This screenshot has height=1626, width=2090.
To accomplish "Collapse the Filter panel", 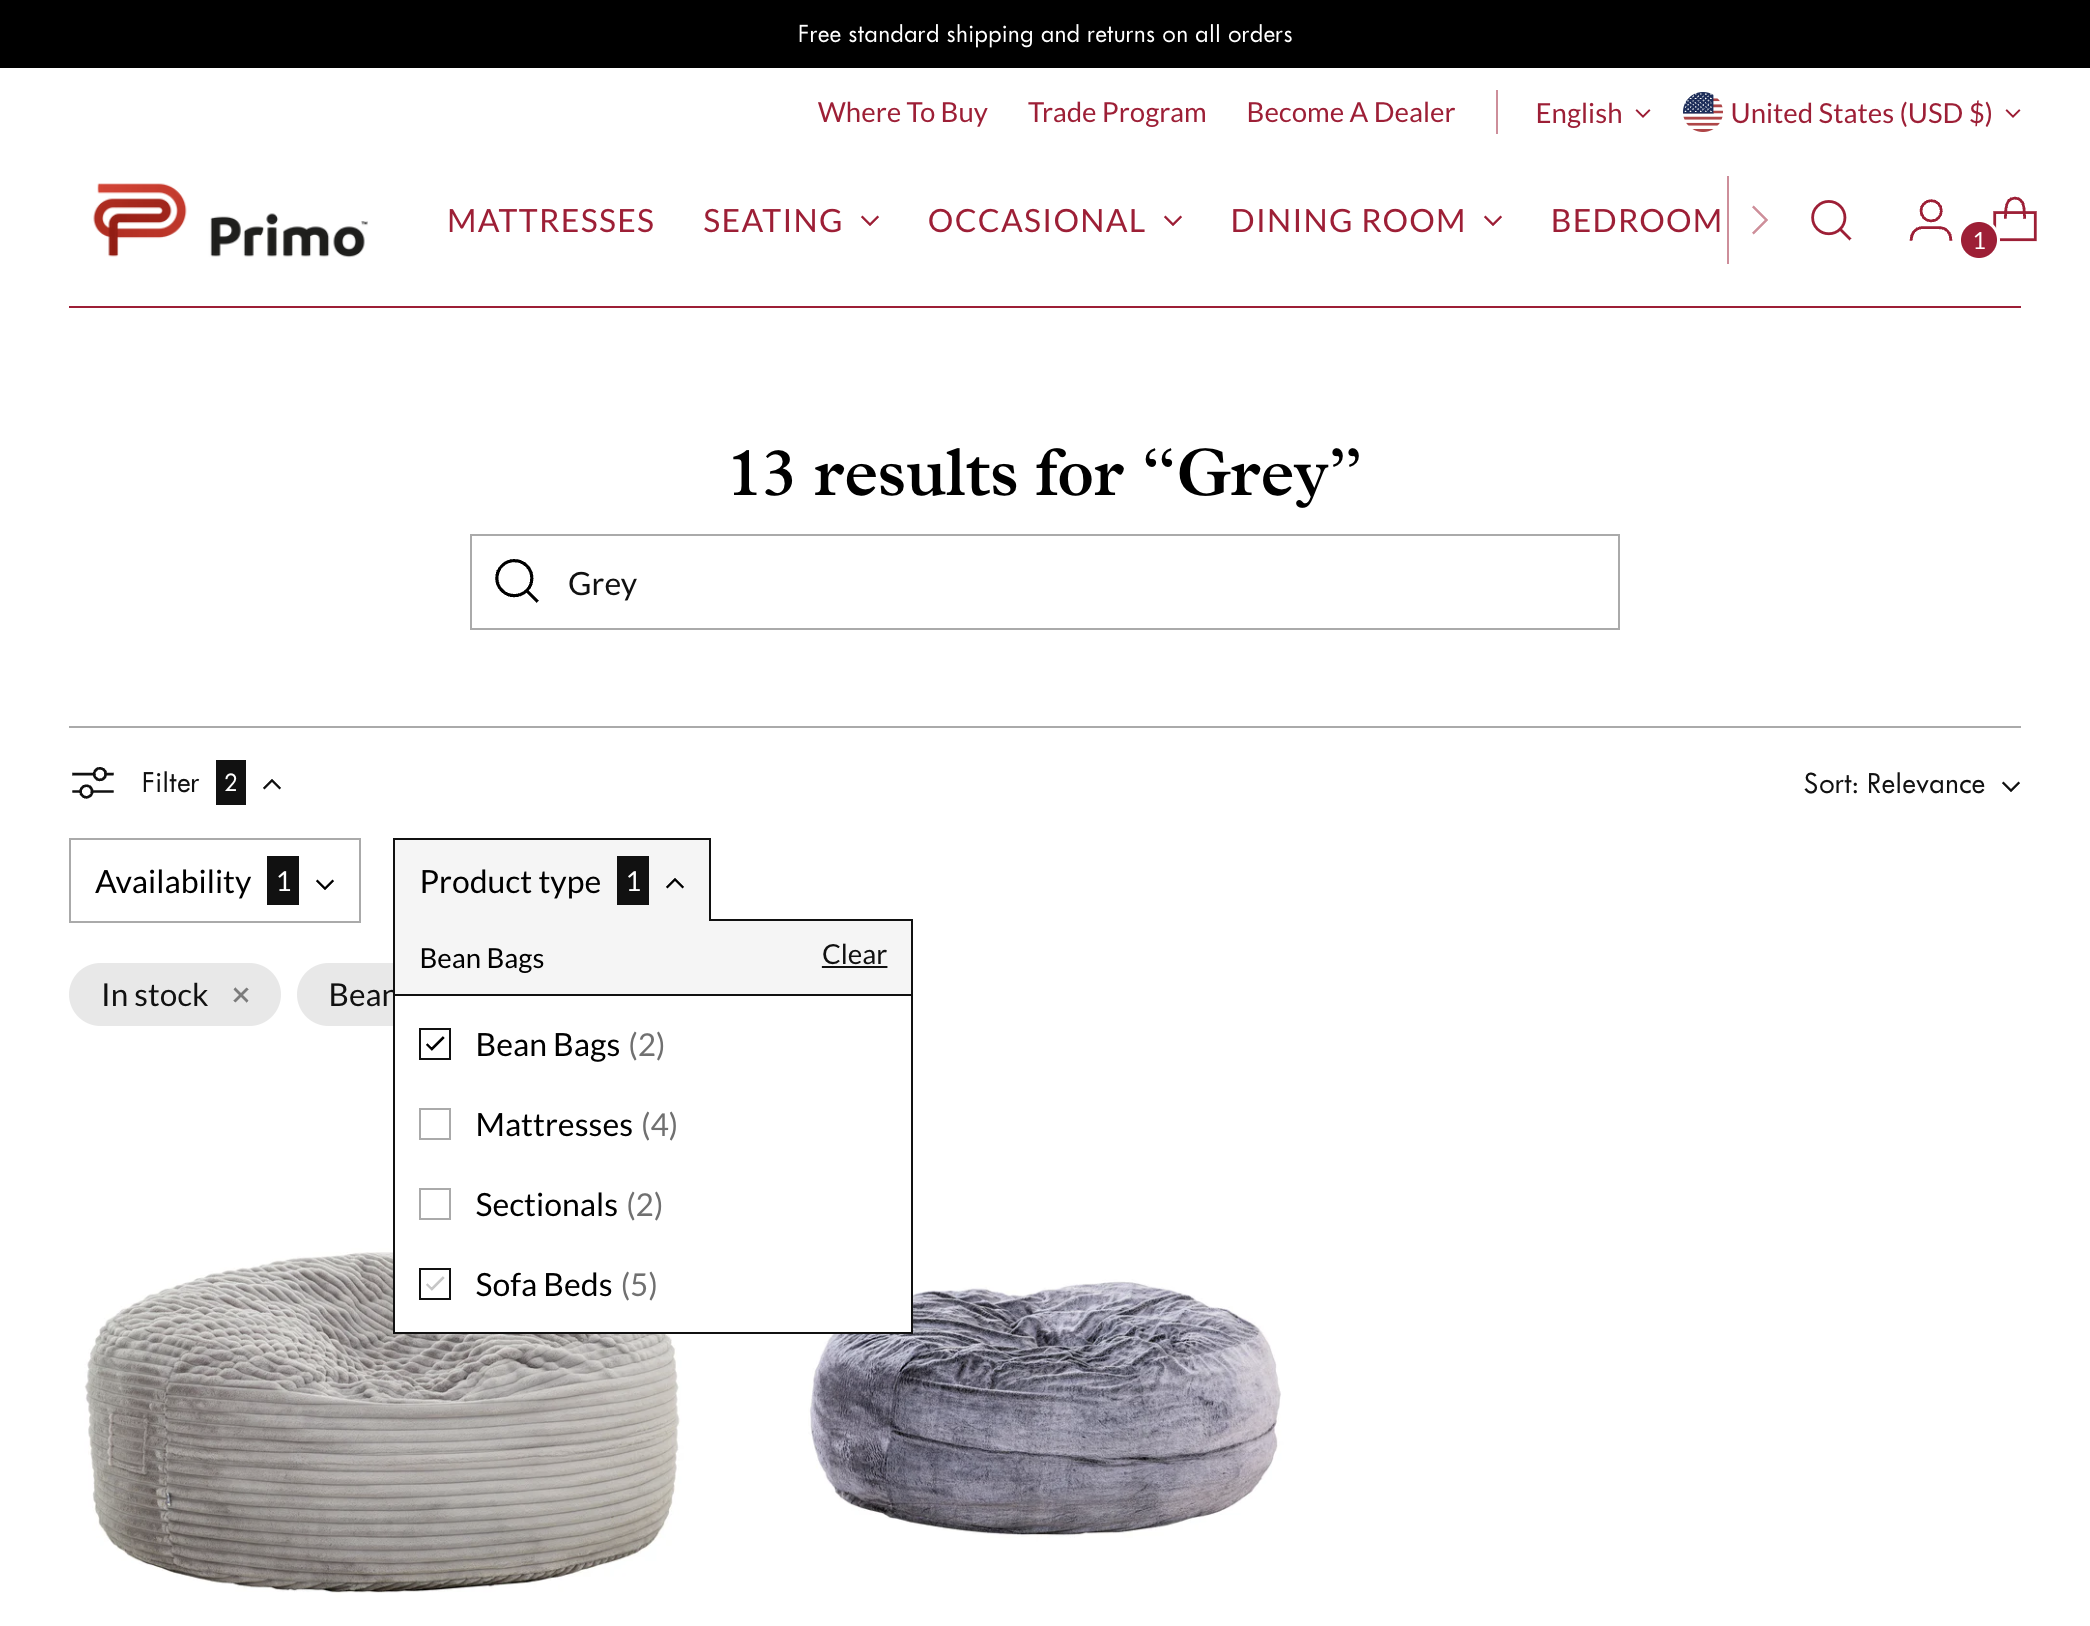I will point(177,782).
